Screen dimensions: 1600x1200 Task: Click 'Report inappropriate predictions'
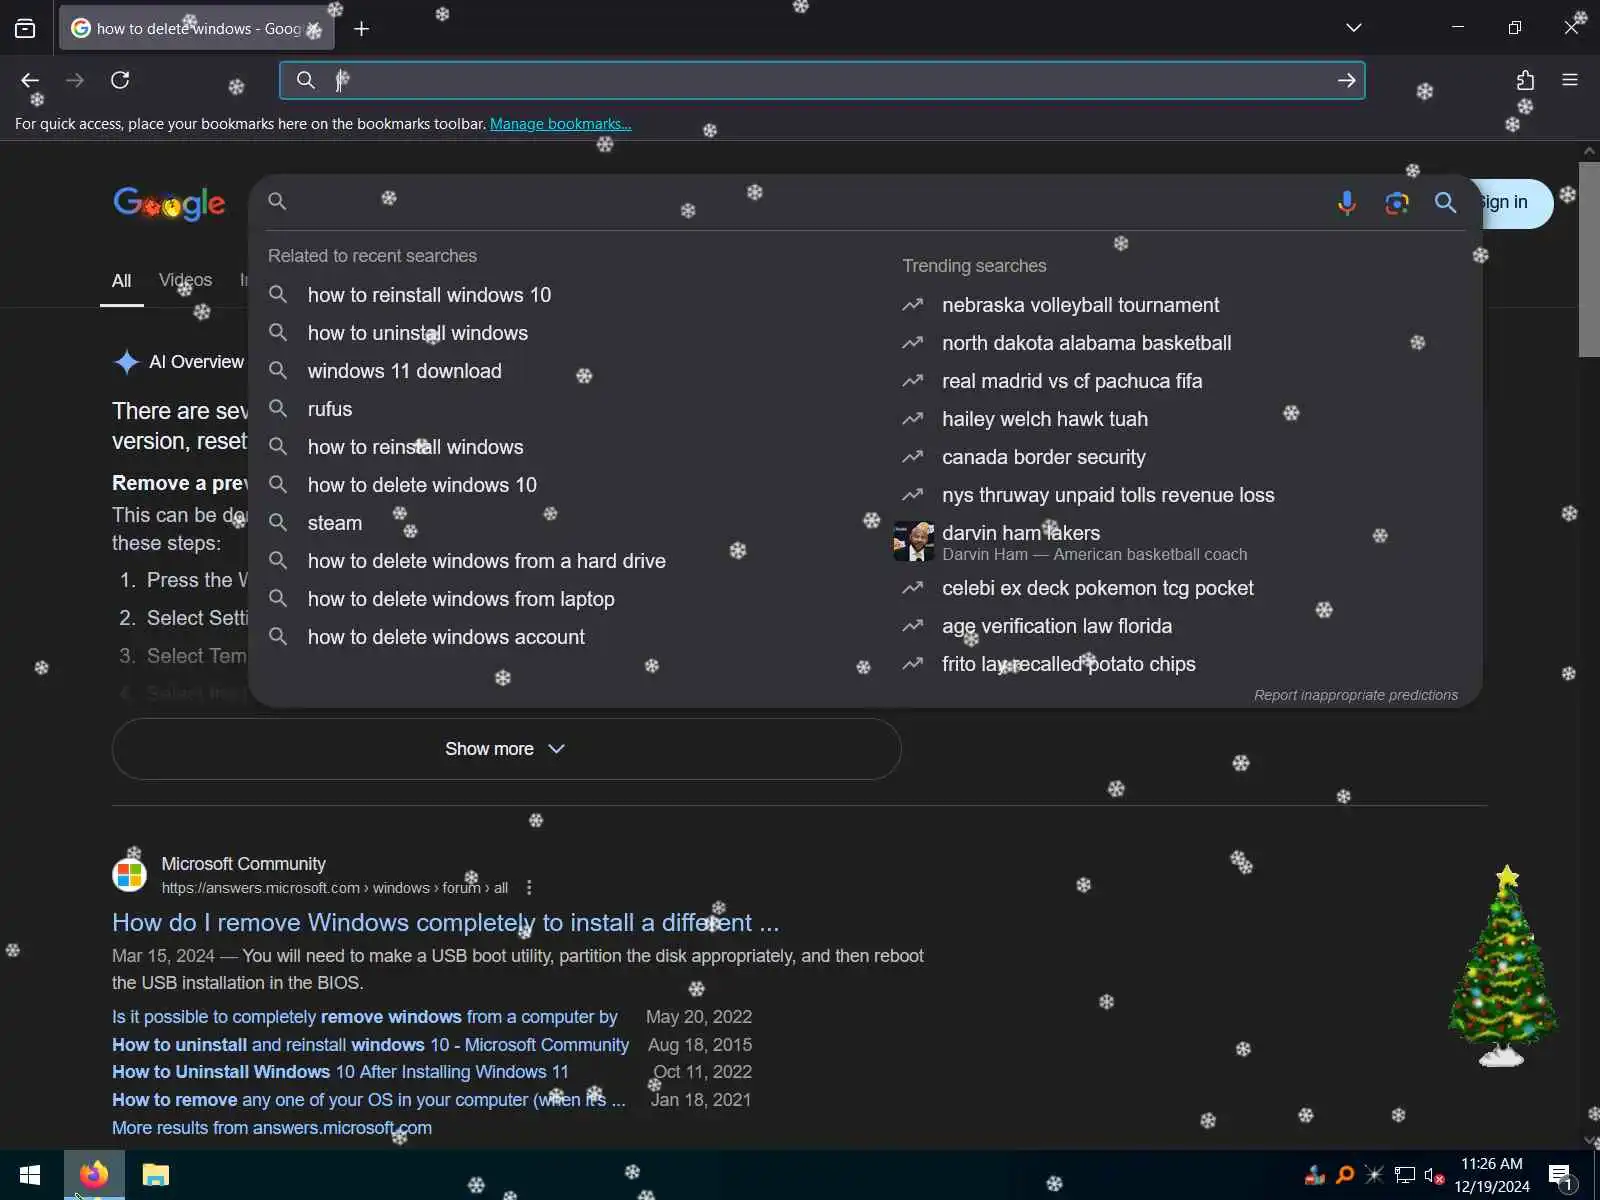pyautogui.click(x=1356, y=695)
